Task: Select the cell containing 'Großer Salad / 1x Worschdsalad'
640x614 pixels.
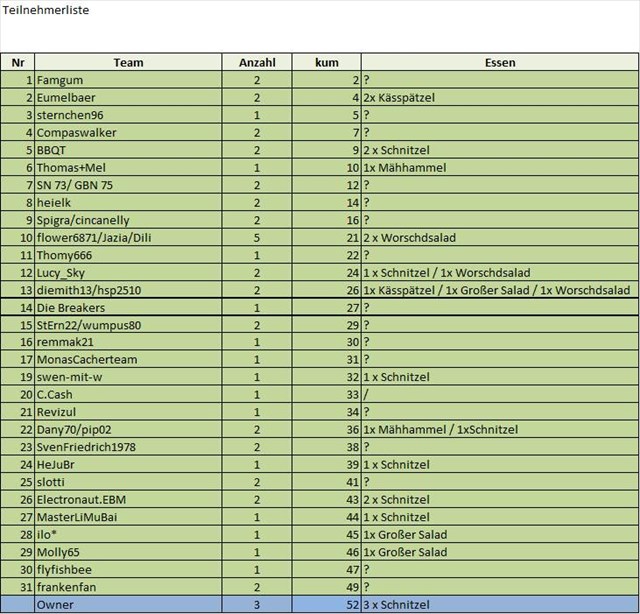Action: (500, 291)
